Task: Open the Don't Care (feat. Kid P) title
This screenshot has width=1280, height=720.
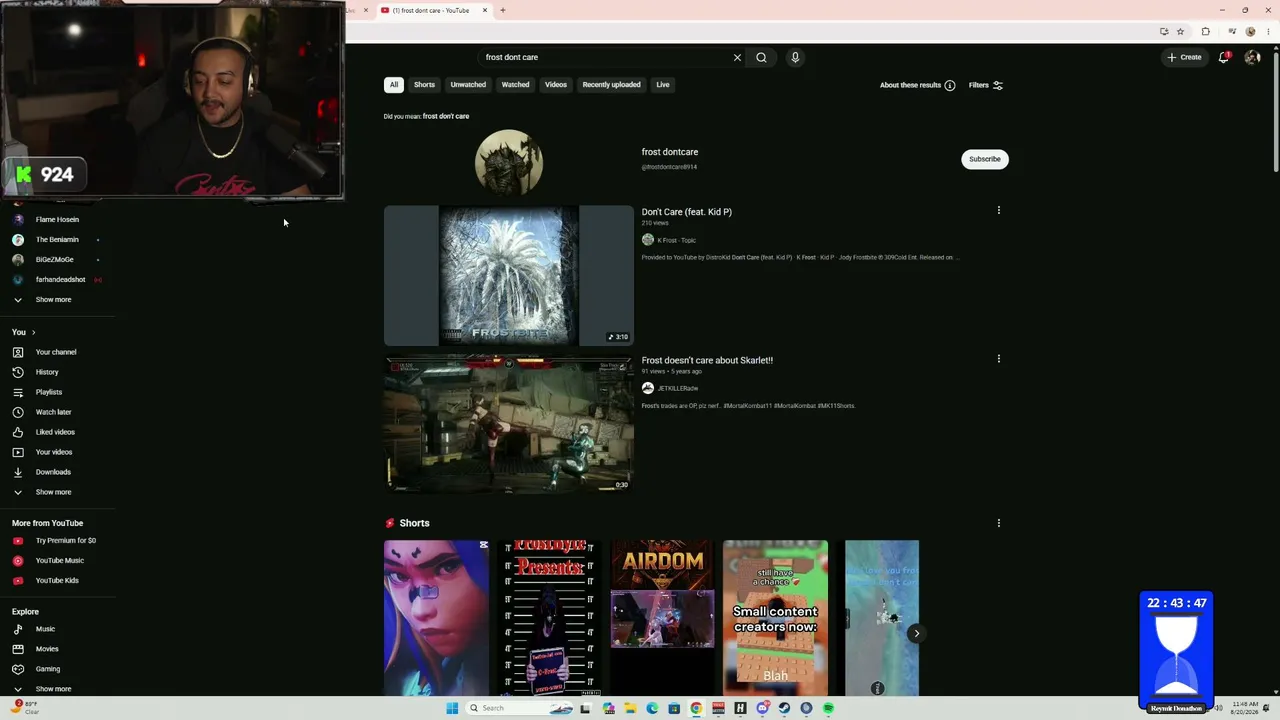Action: 687,212
